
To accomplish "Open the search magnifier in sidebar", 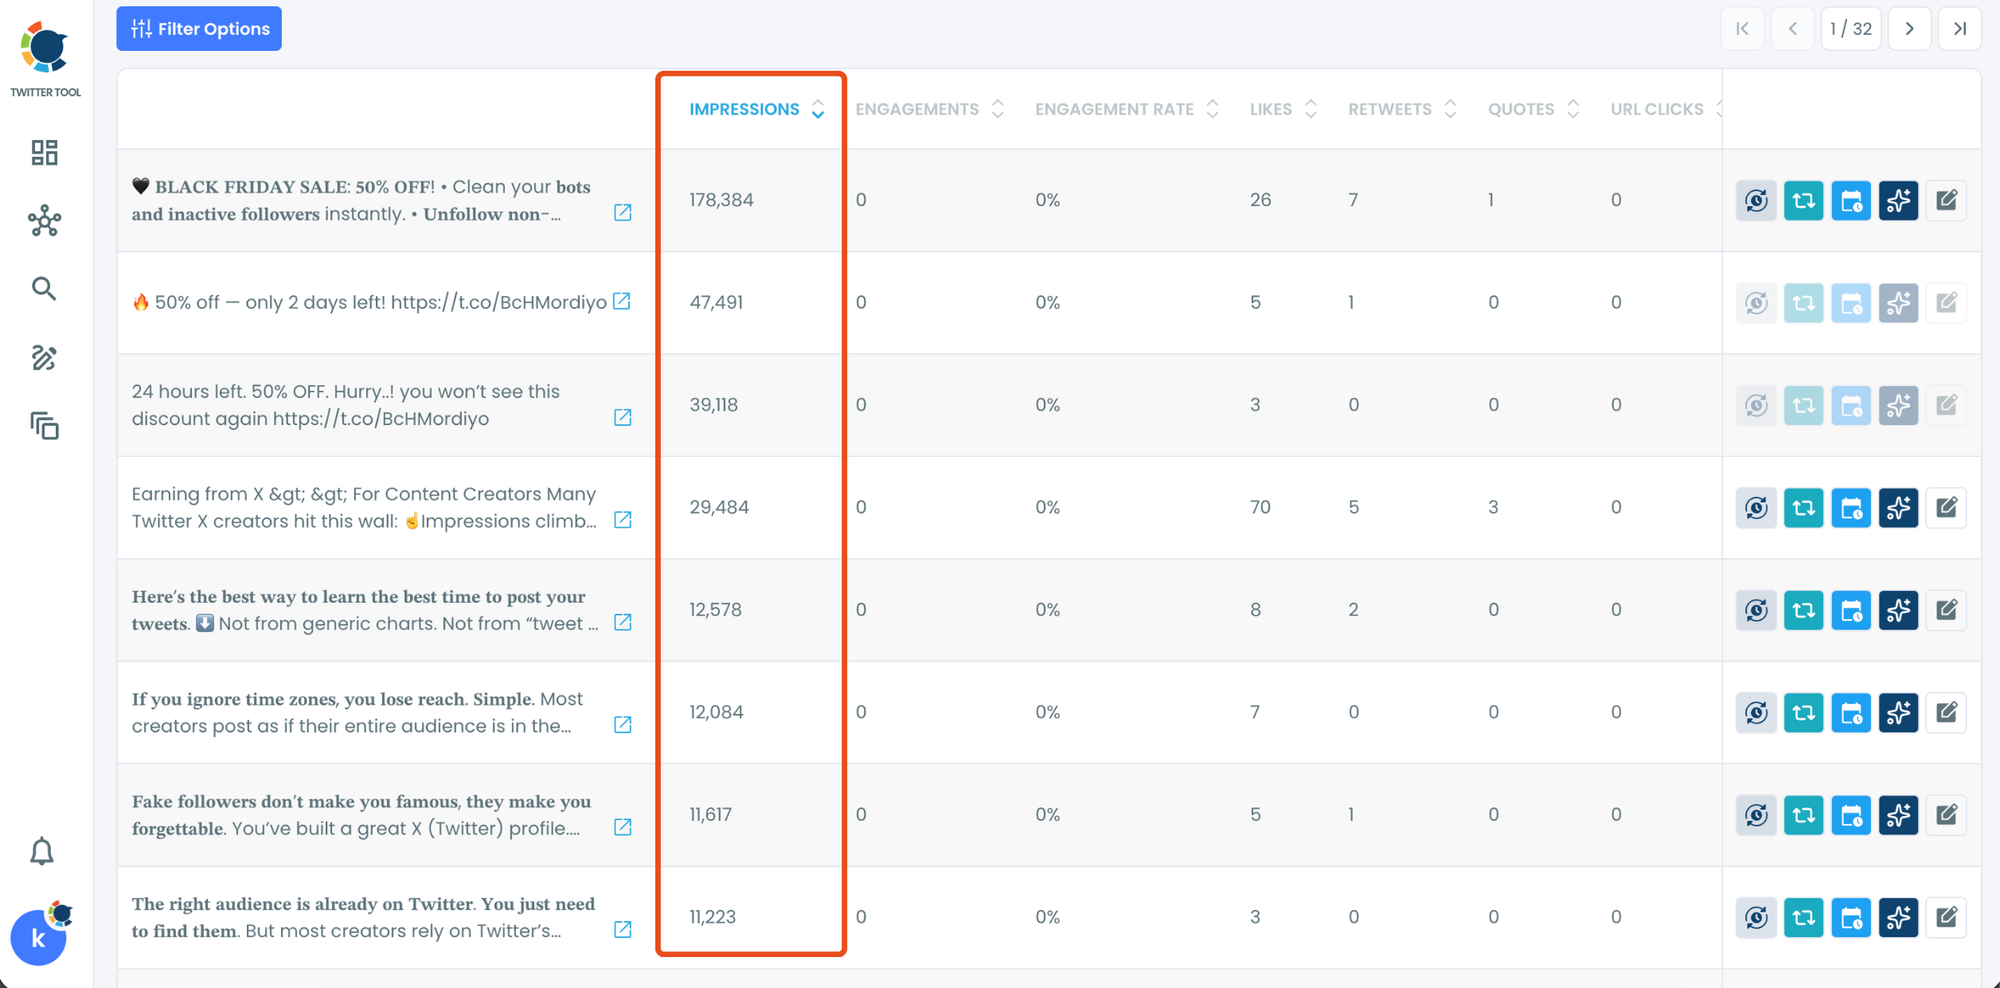I will pyautogui.click(x=44, y=289).
